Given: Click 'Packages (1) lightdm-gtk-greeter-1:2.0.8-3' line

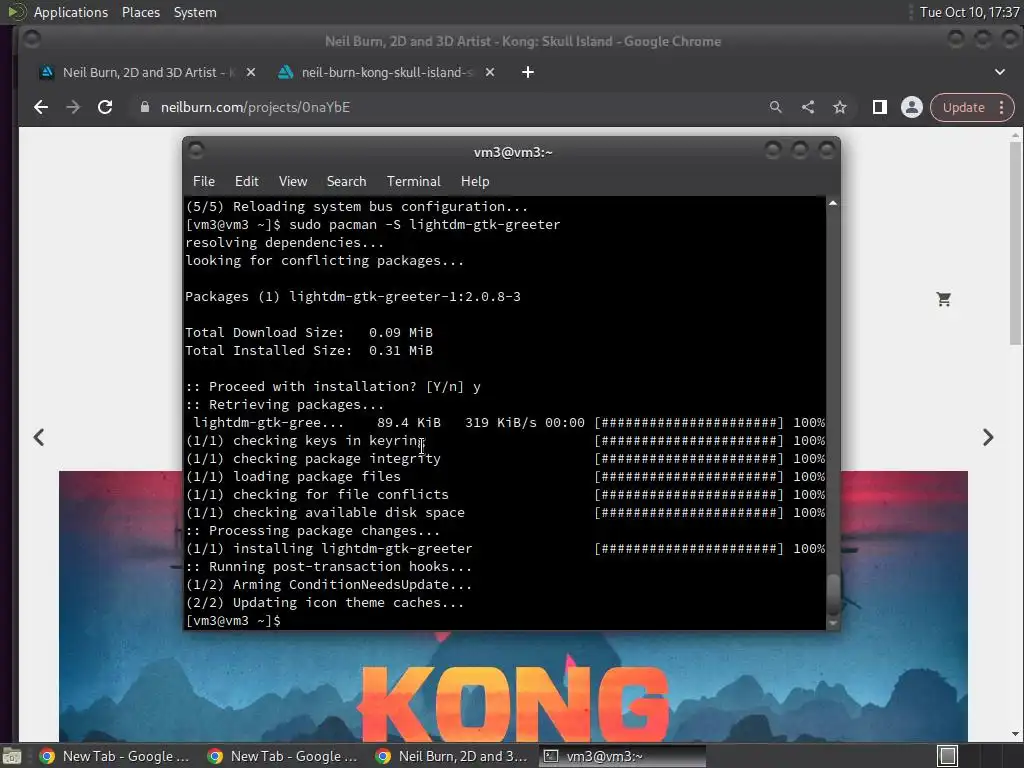Looking at the screenshot, I should pyautogui.click(x=353, y=296).
